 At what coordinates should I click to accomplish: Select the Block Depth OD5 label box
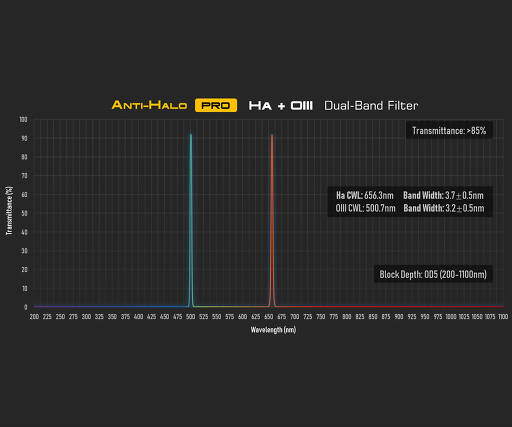tap(433, 274)
